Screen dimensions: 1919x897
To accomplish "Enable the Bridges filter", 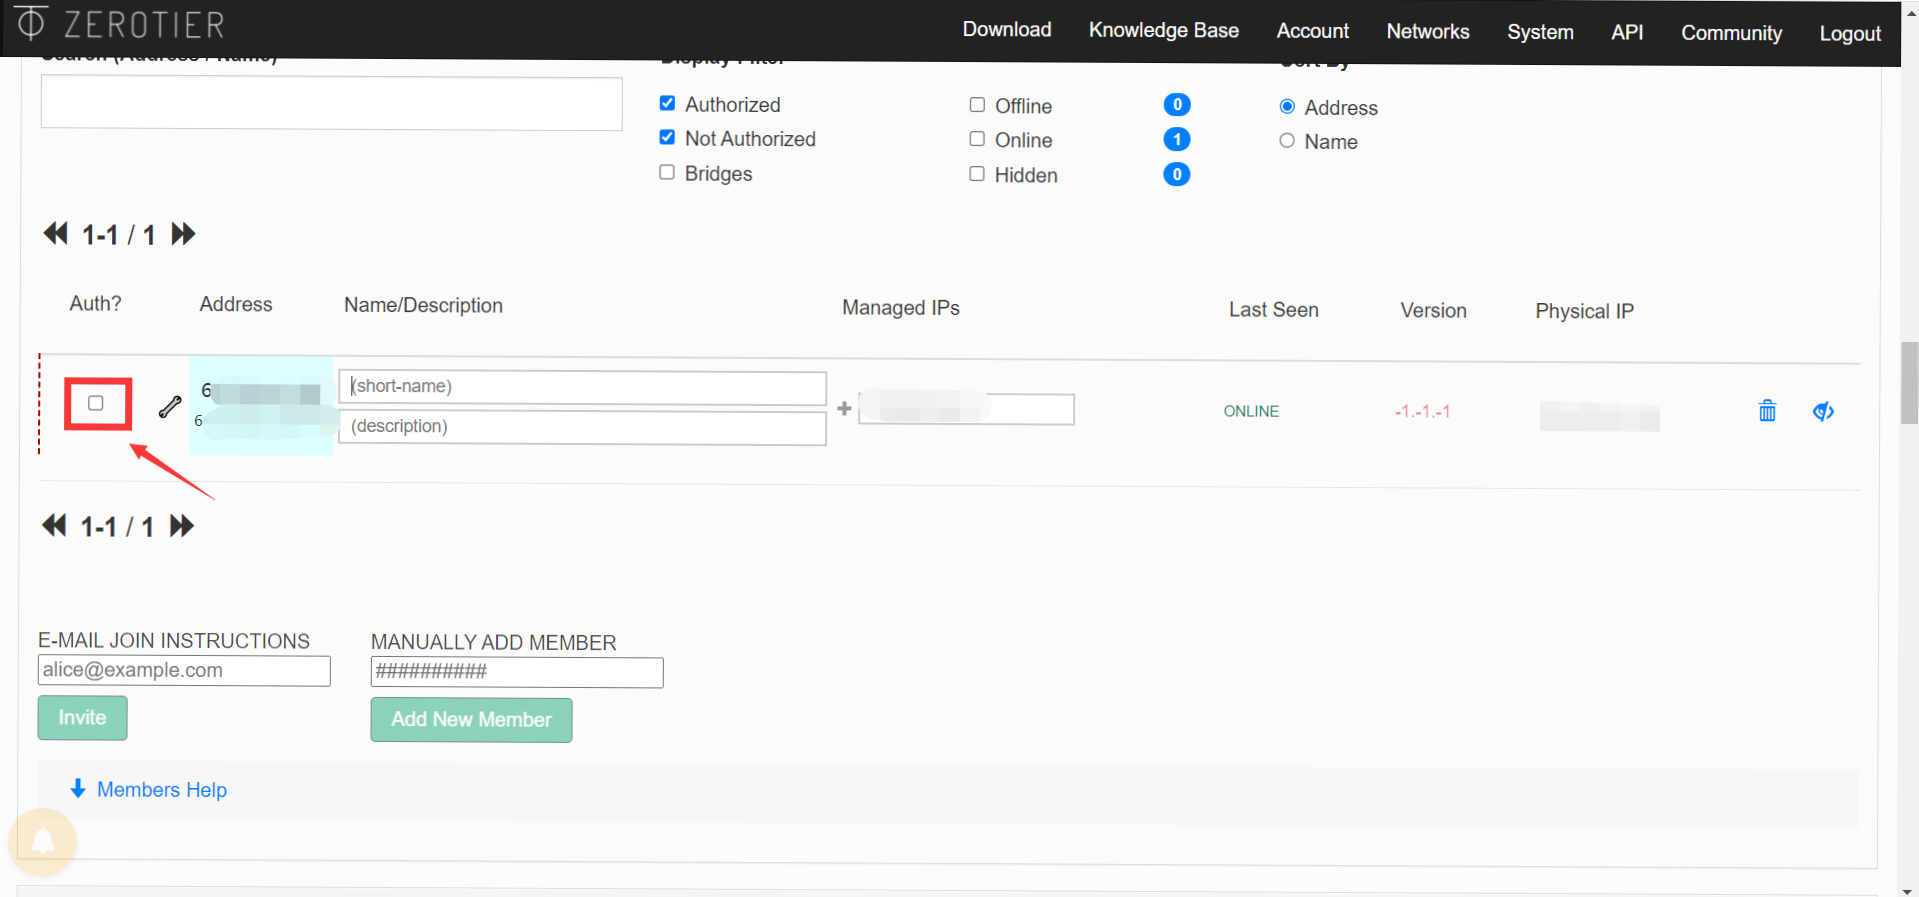I will click(667, 172).
